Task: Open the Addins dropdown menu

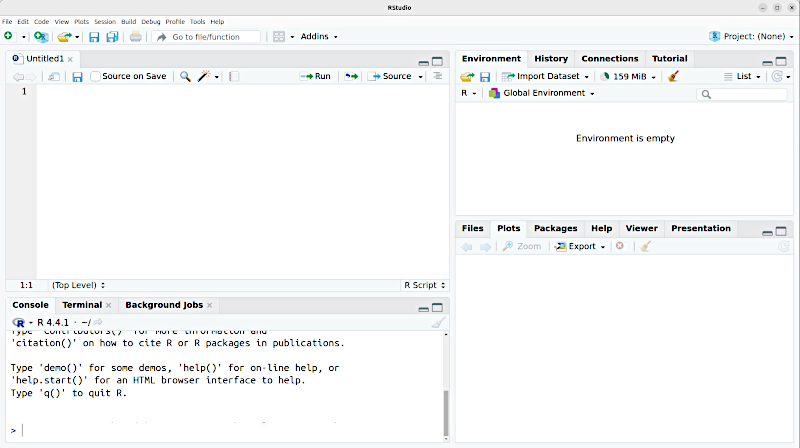Action: [319, 37]
